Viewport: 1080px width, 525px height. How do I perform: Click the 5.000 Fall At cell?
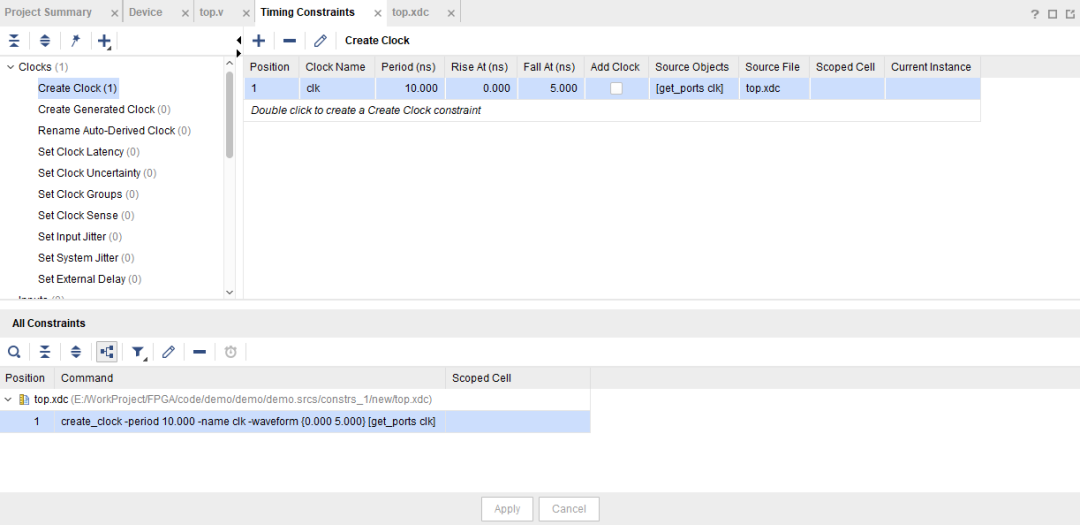(550, 88)
